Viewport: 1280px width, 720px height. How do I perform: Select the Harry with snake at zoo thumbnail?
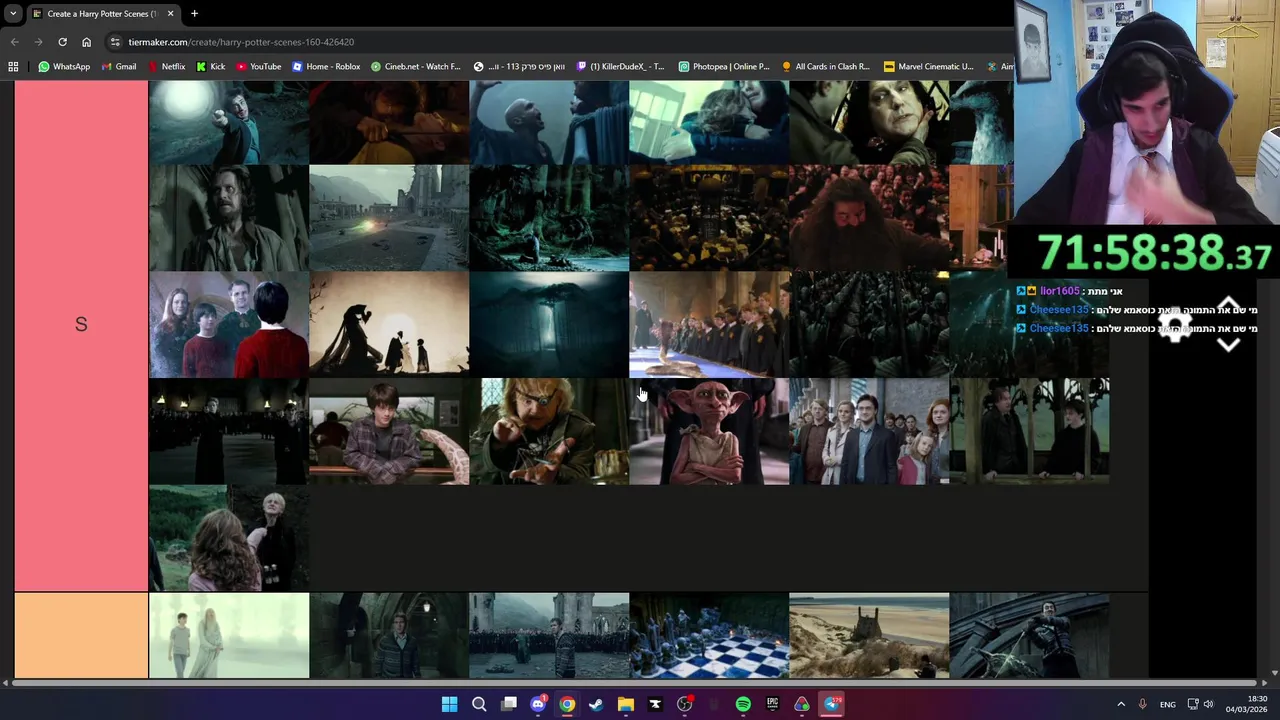(x=389, y=431)
